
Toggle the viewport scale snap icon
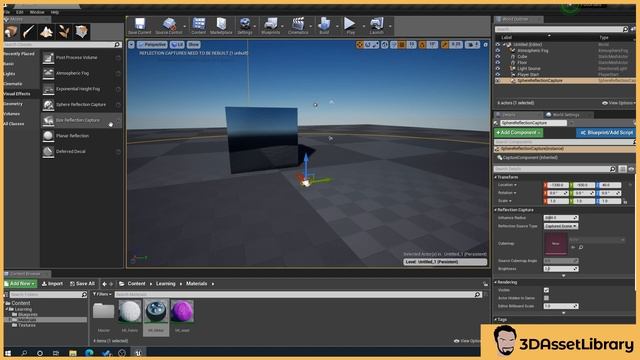pos(445,44)
